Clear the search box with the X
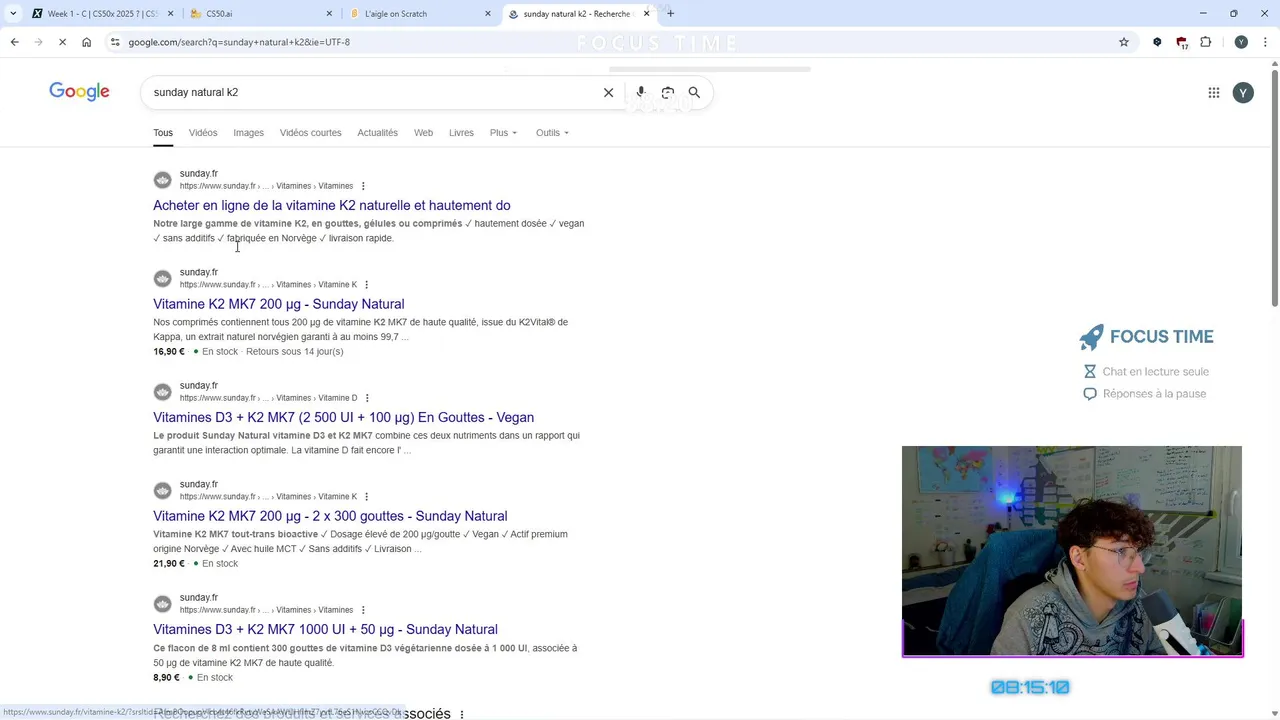Screen dimensions: 1280x720 pos(608,92)
